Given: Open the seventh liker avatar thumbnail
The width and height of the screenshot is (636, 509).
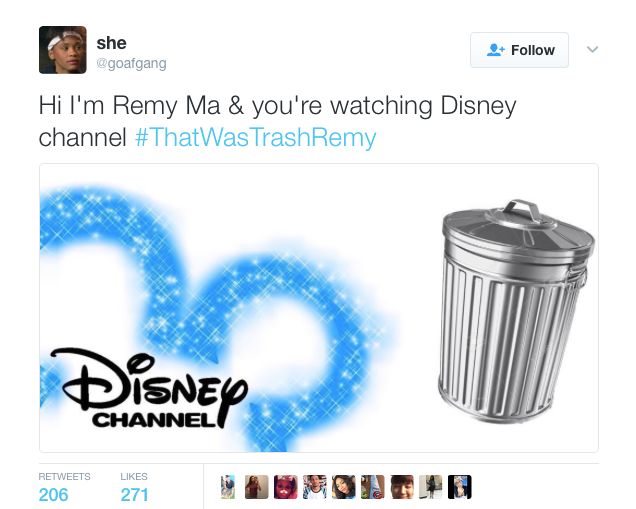Looking at the screenshot, I should click(402, 487).
